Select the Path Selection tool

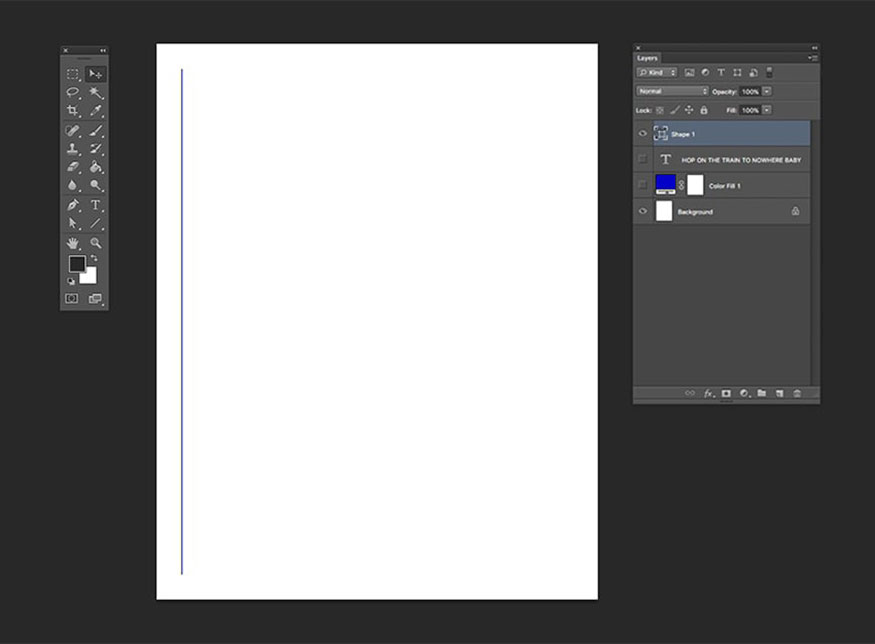coord(73,224)
